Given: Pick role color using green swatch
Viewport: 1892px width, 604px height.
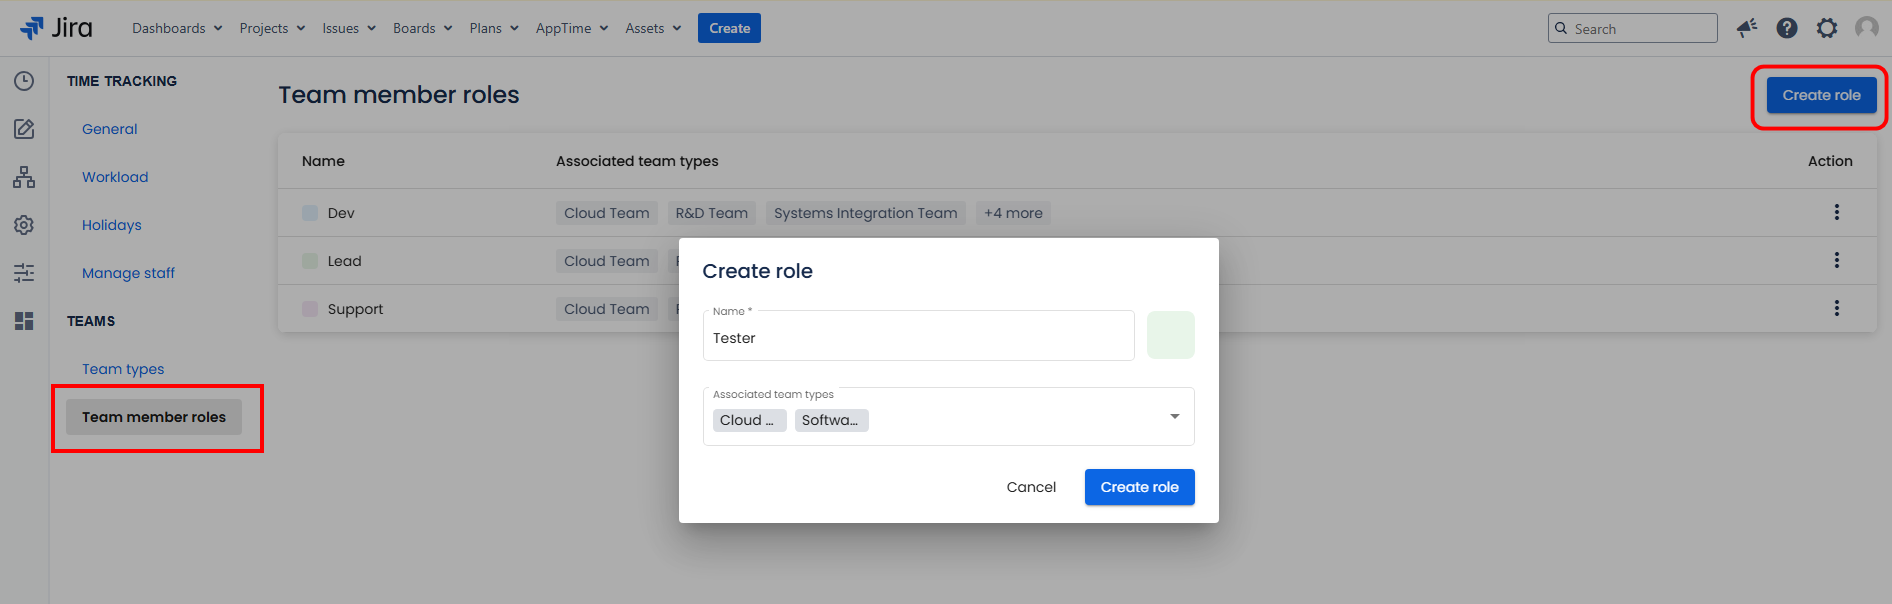Looking at the screenshot, I should pyautogui.click(x=1170, y=335).
